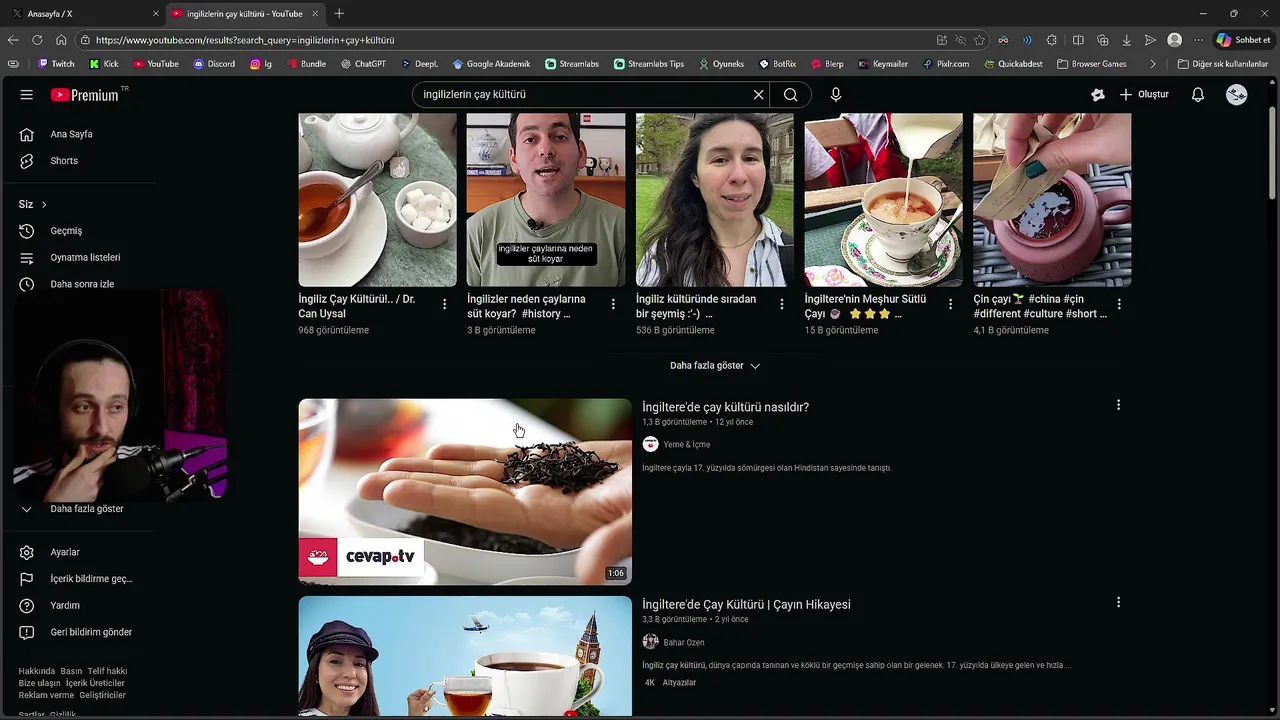Show more bookmarks chevron
1280x720 pixels.
[x=1153, y=64]
